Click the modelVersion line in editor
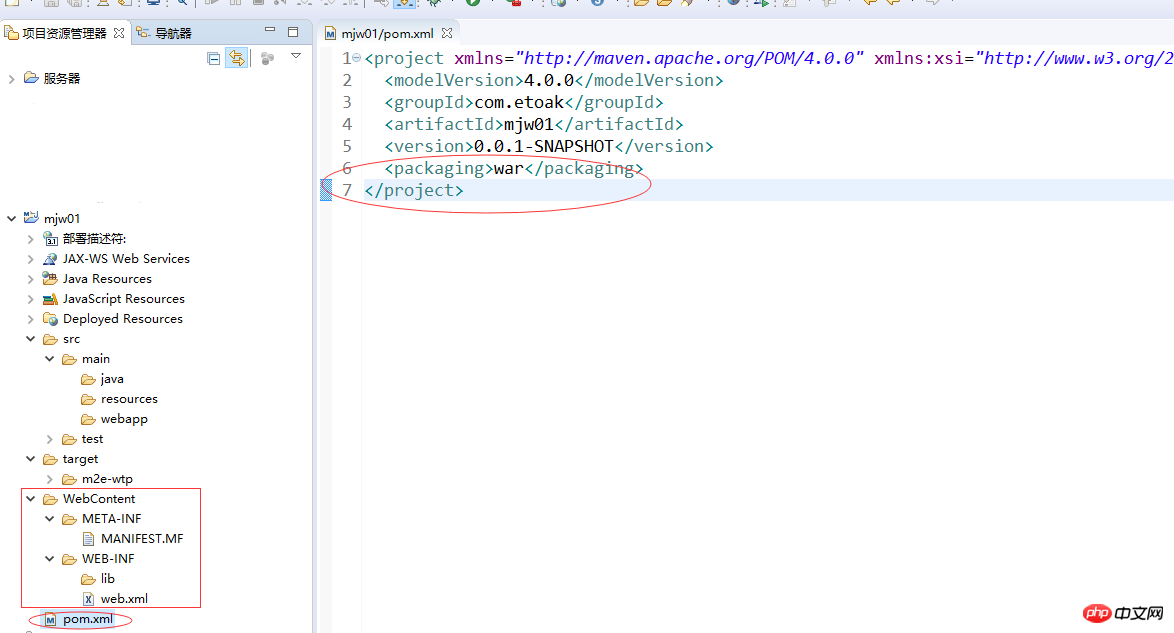This screenshot has height=633, width=1174. point(554,80)
